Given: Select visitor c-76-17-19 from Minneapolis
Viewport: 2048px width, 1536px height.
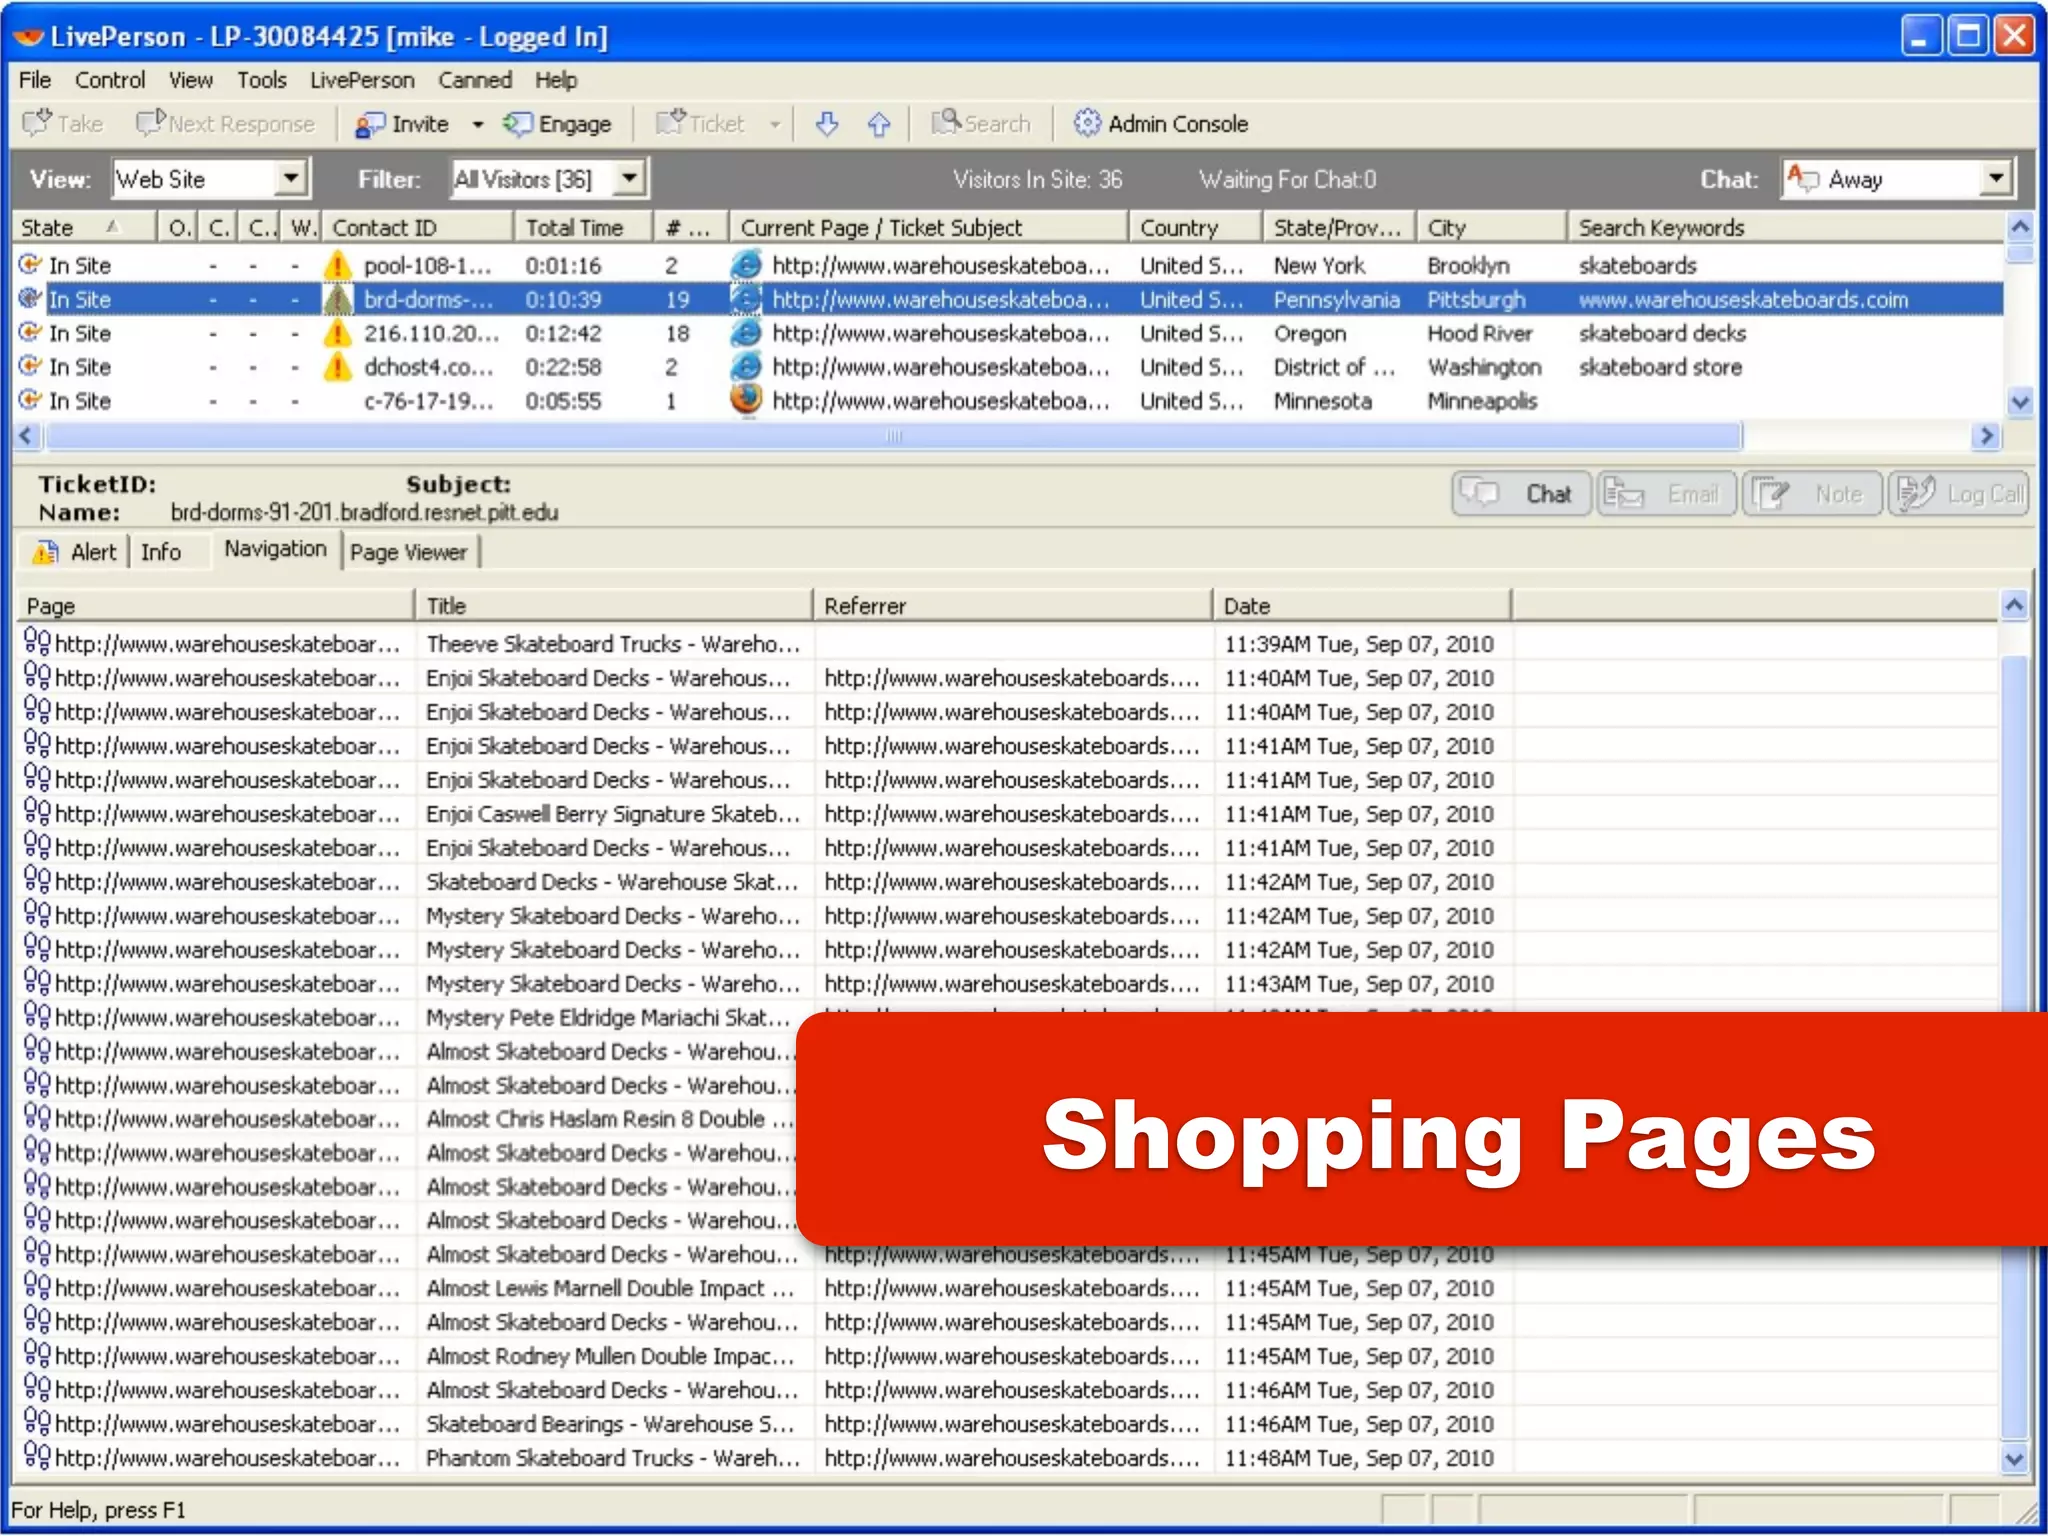Looking at the screenshot, I should click(x=1008, y=401).
